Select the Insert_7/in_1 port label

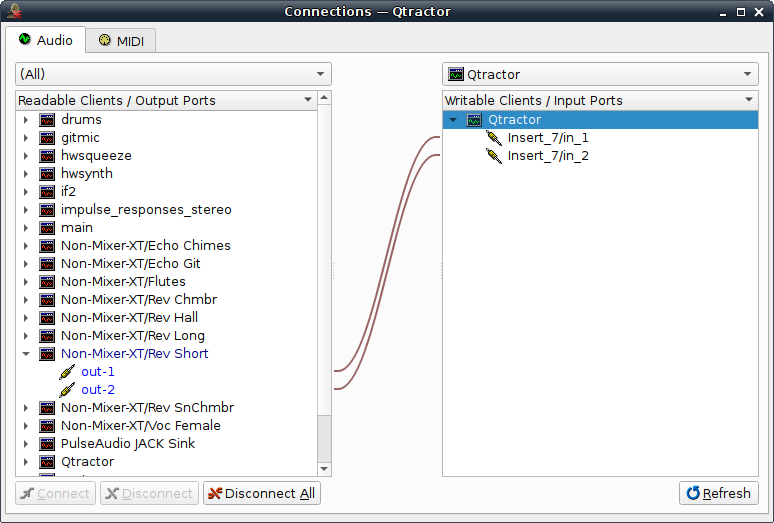pos(548,138)
